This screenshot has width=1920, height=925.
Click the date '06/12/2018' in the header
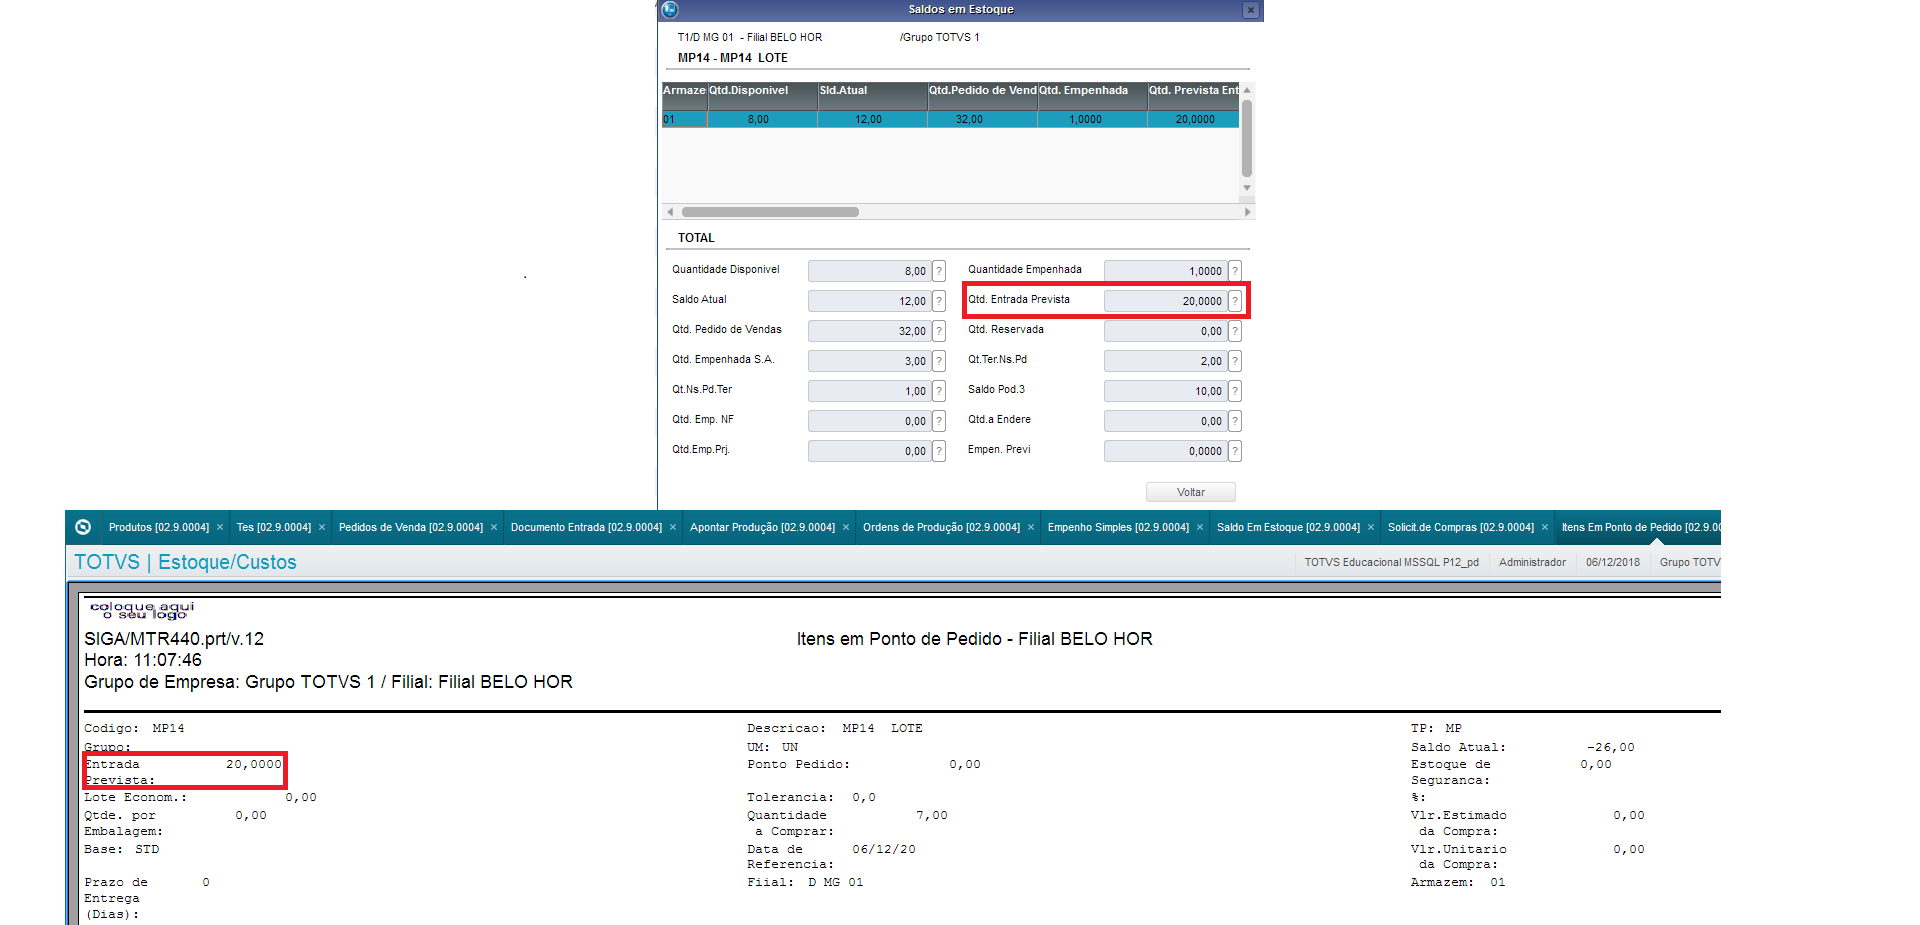point(1613,562)
